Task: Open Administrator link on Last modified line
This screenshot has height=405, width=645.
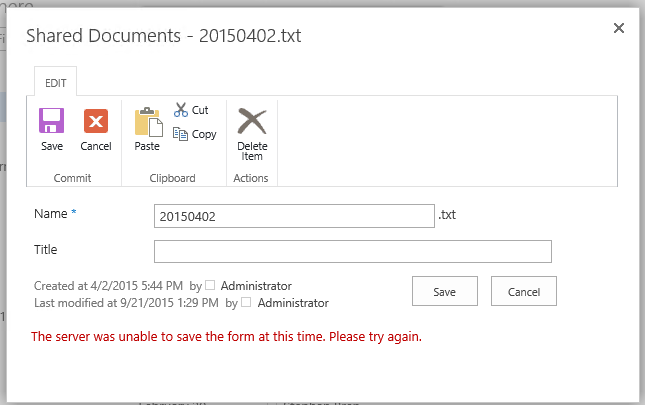Action: 292,303
